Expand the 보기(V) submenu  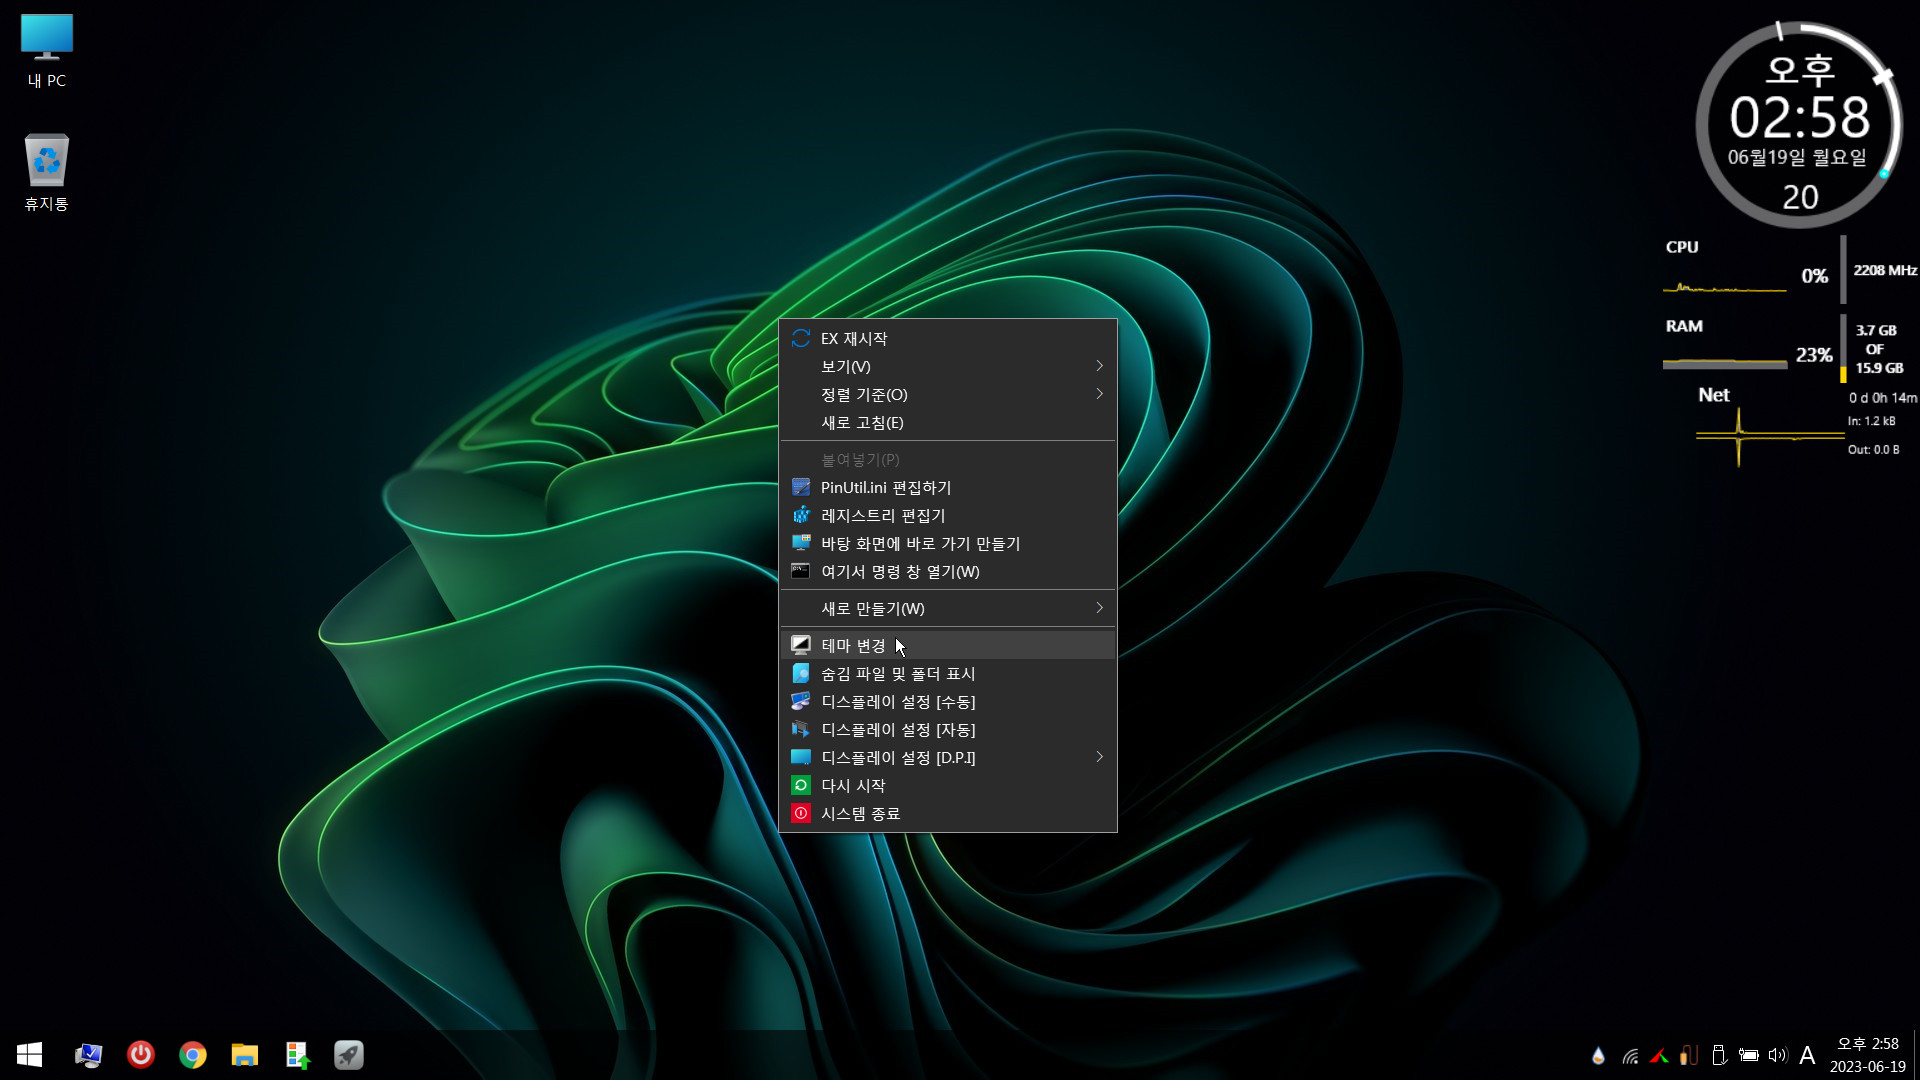click(x=948, y=366)
